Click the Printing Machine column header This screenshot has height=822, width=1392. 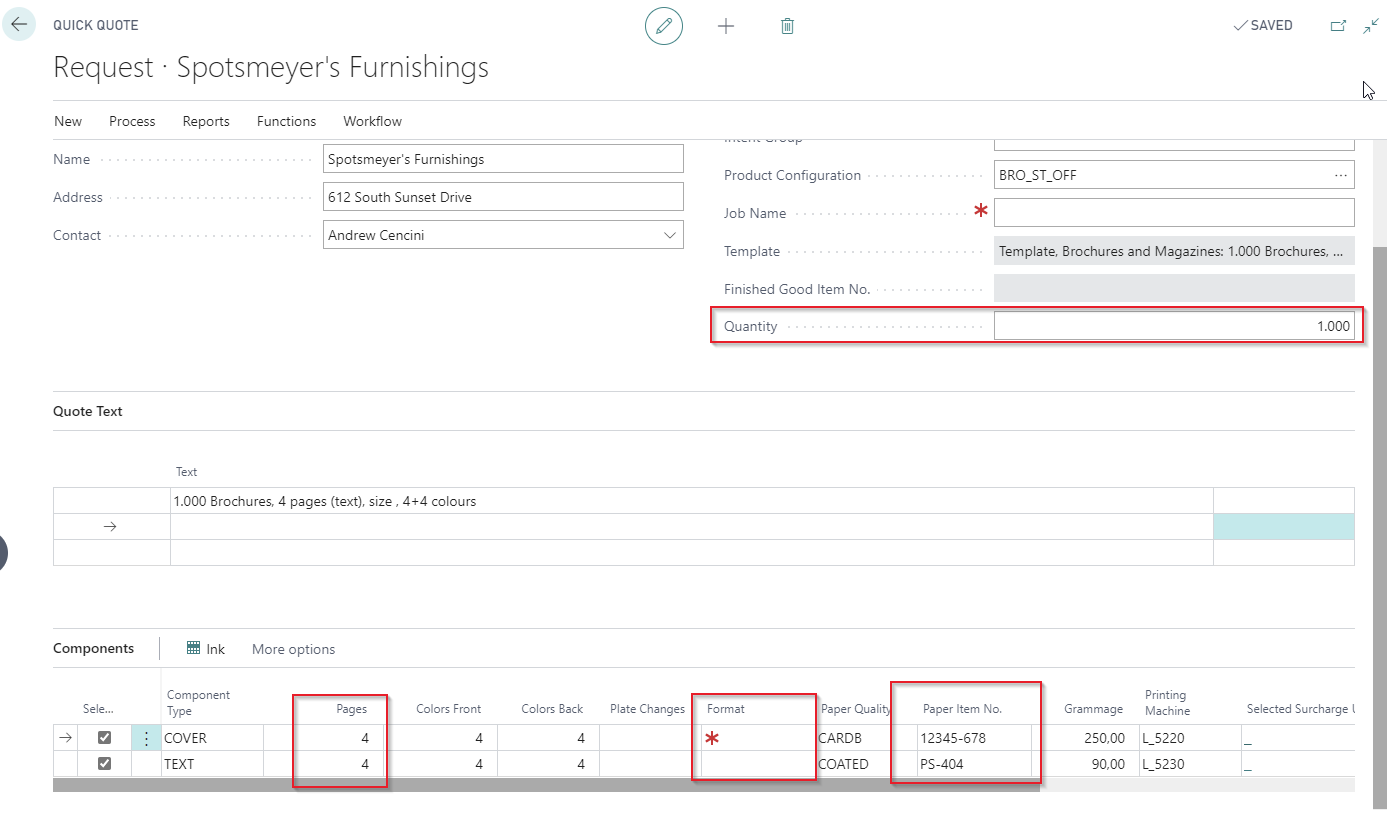pyautogui.click(x=1167, y=702)
